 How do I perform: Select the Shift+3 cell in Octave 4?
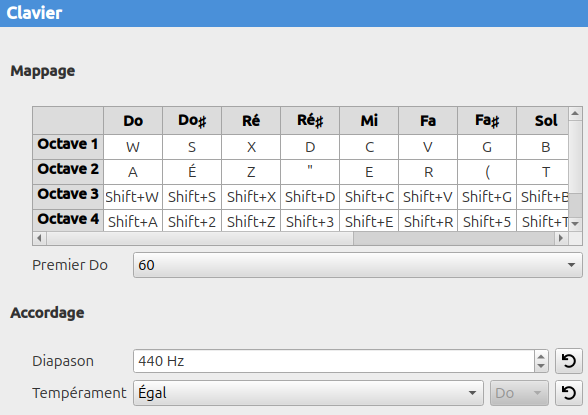(x=310, y=222)
